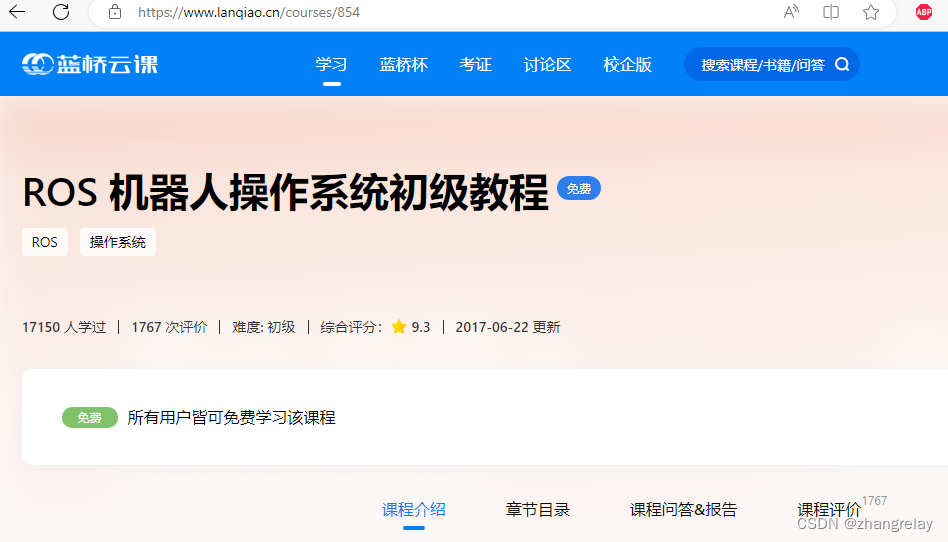Click the 2017-06-22 更新 date

[x=508, y=327]
